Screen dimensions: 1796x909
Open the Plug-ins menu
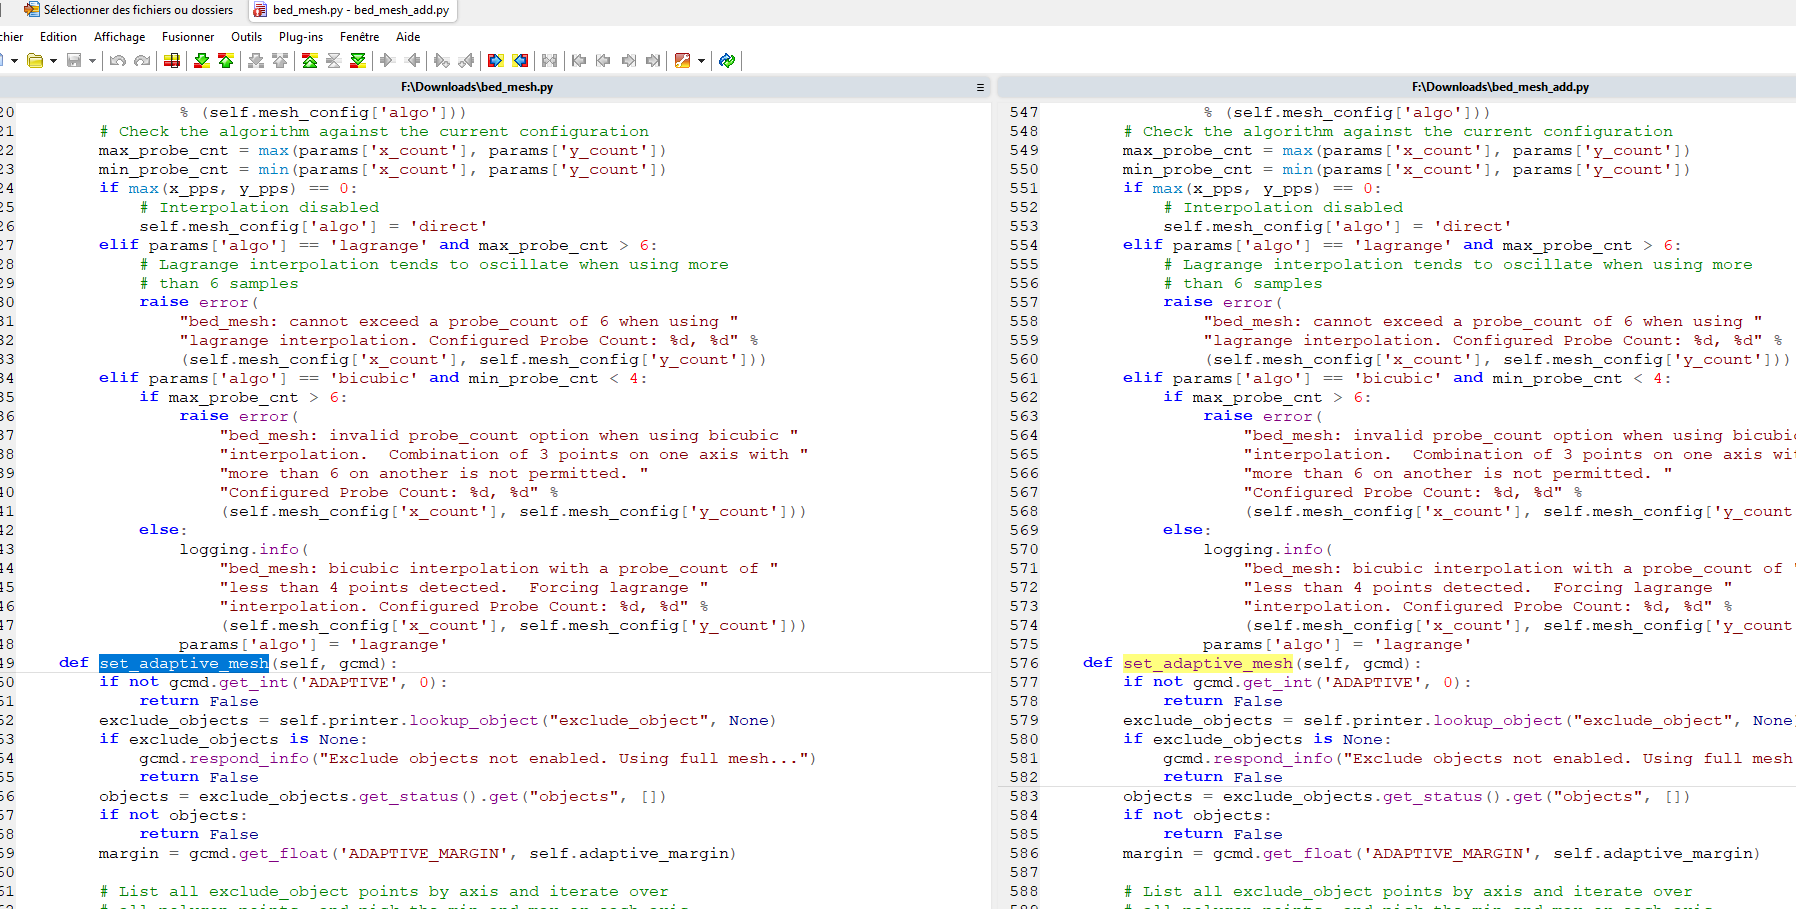click(301, 37)
